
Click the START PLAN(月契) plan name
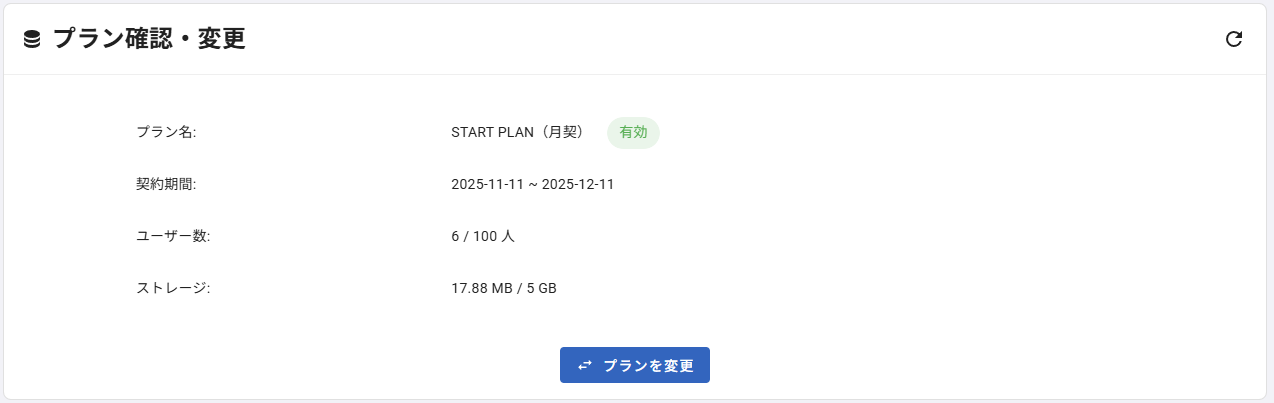[x=517, y=132]
